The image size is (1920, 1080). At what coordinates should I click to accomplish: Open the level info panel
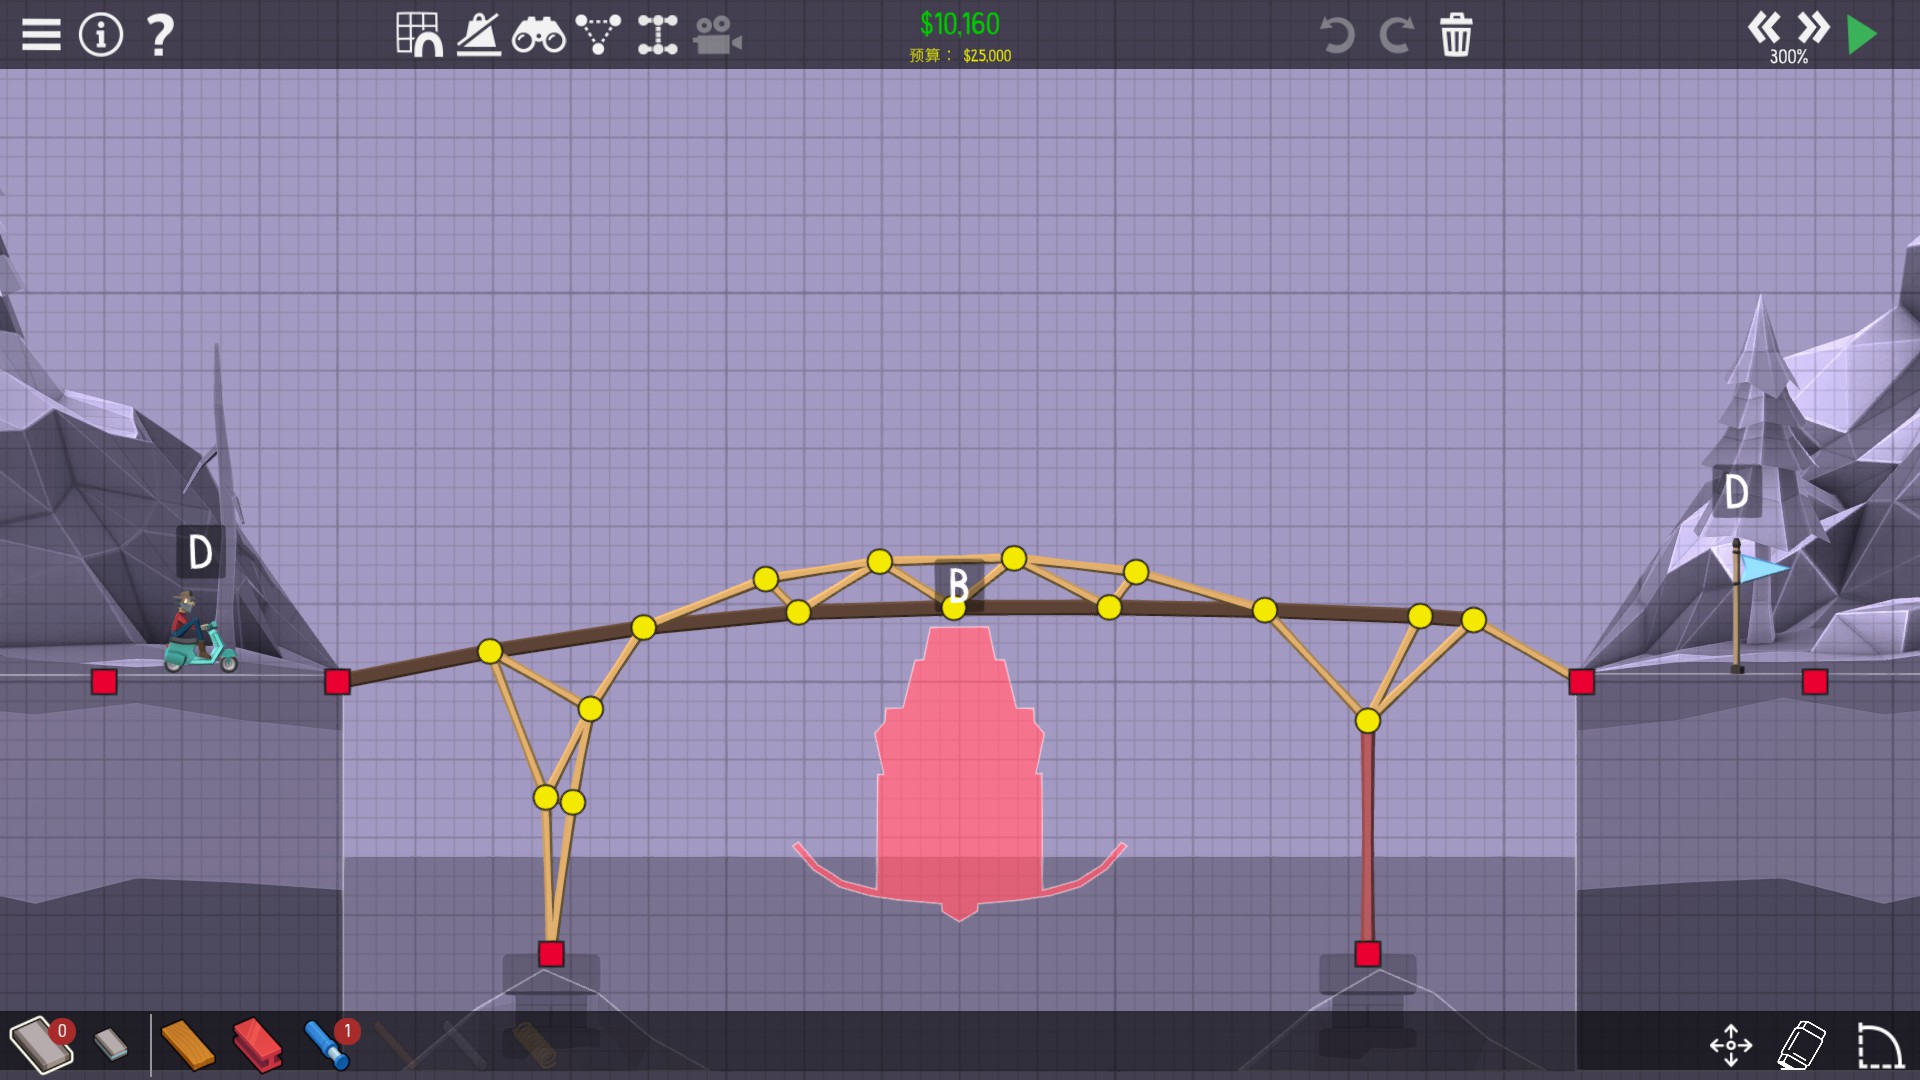pos(101,35)
